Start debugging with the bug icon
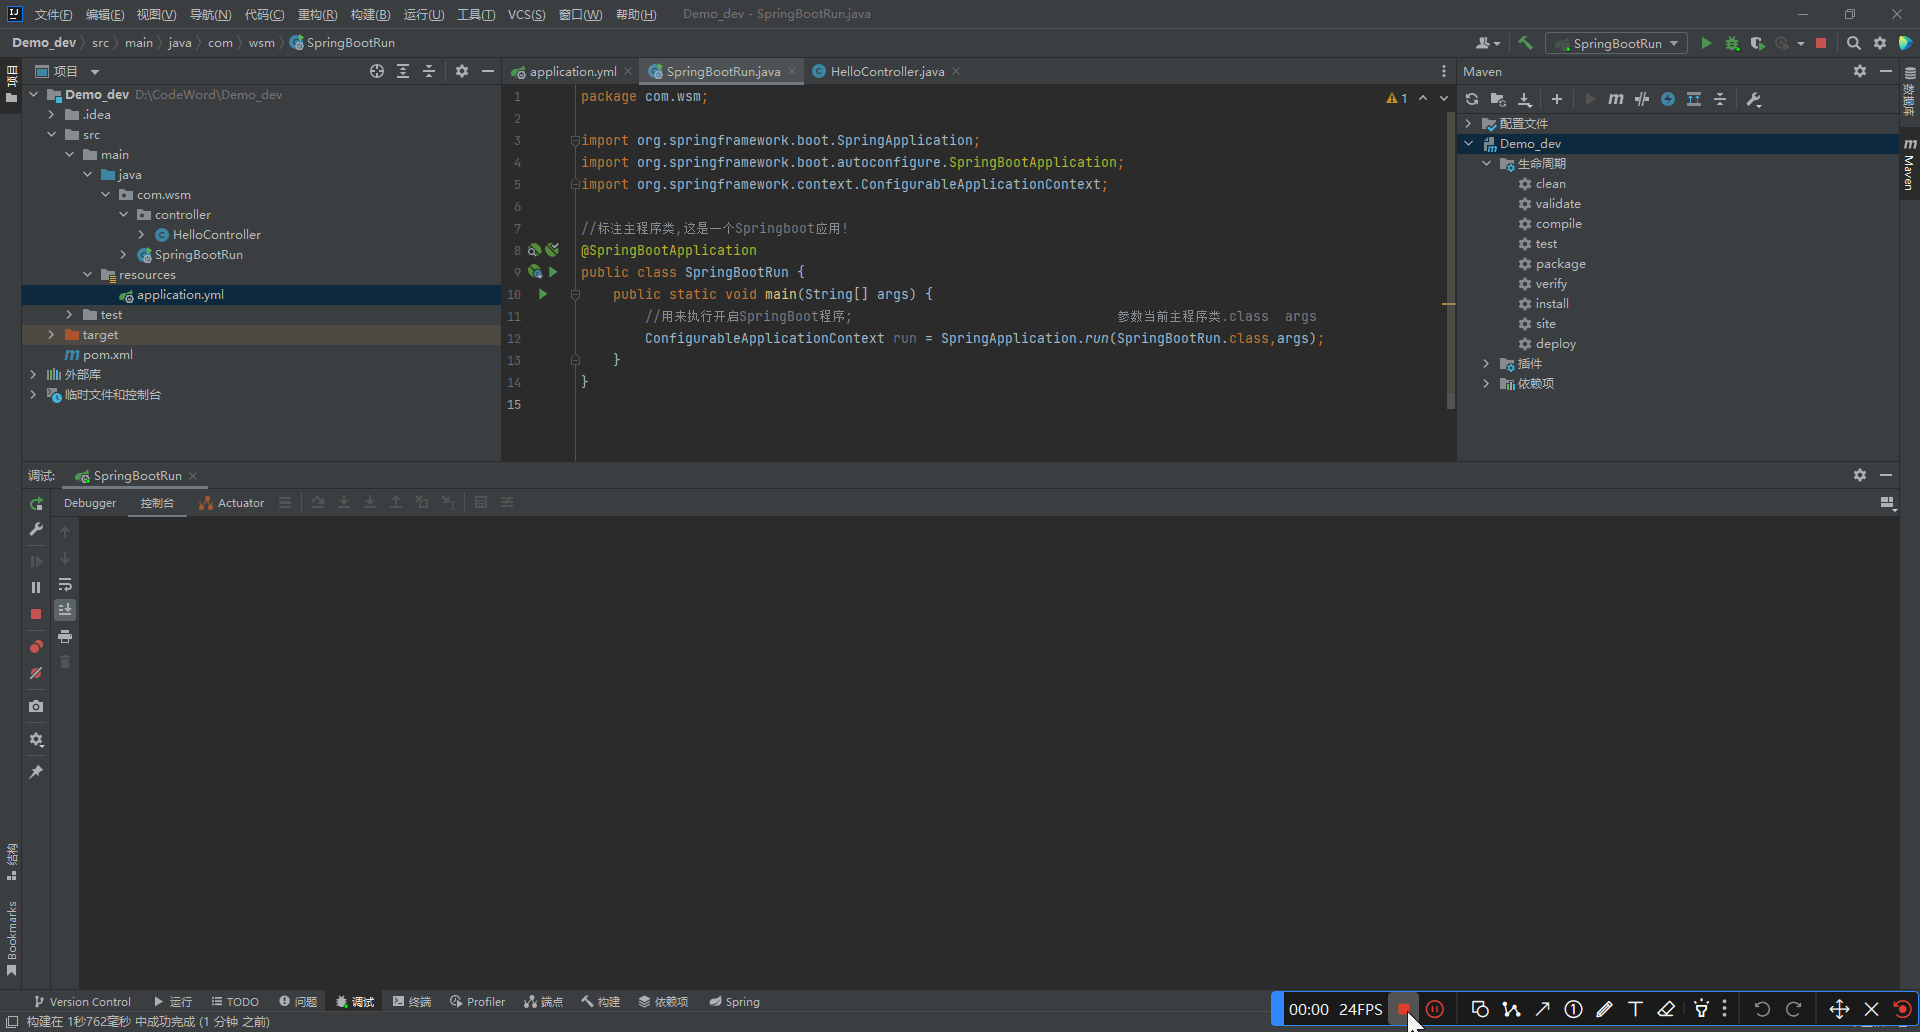The width and height of the screenshot is (1920, 1032). [1732, 43]
